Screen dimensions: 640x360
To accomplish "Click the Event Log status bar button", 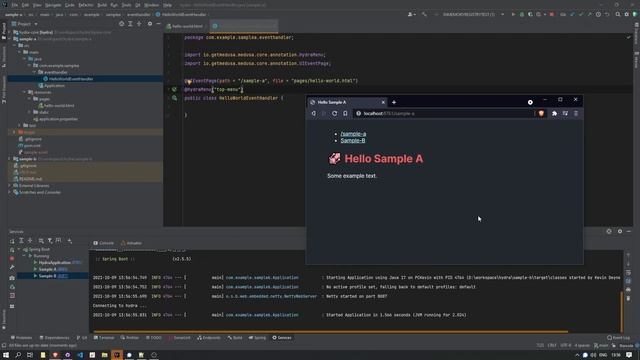I will (x=618, y=338).
